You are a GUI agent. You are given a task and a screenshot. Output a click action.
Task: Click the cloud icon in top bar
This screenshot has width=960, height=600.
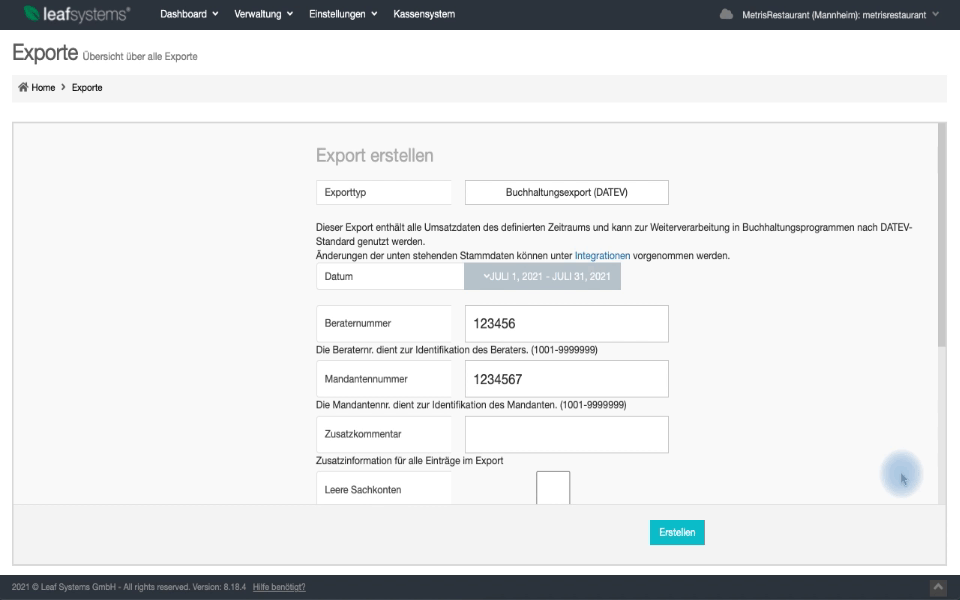(726, 15)
